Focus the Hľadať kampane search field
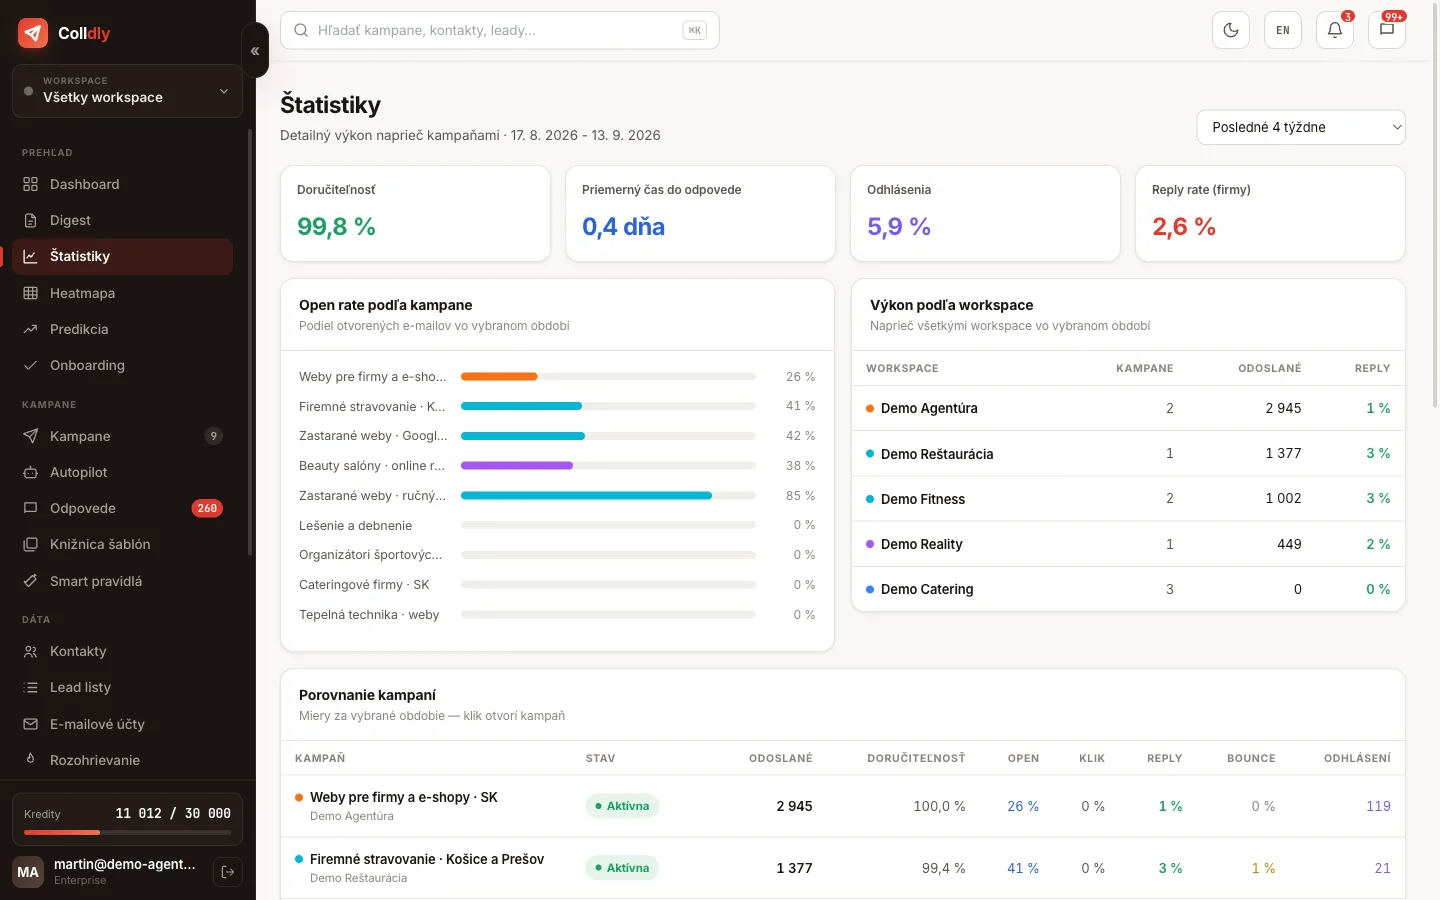 point(500,30)
